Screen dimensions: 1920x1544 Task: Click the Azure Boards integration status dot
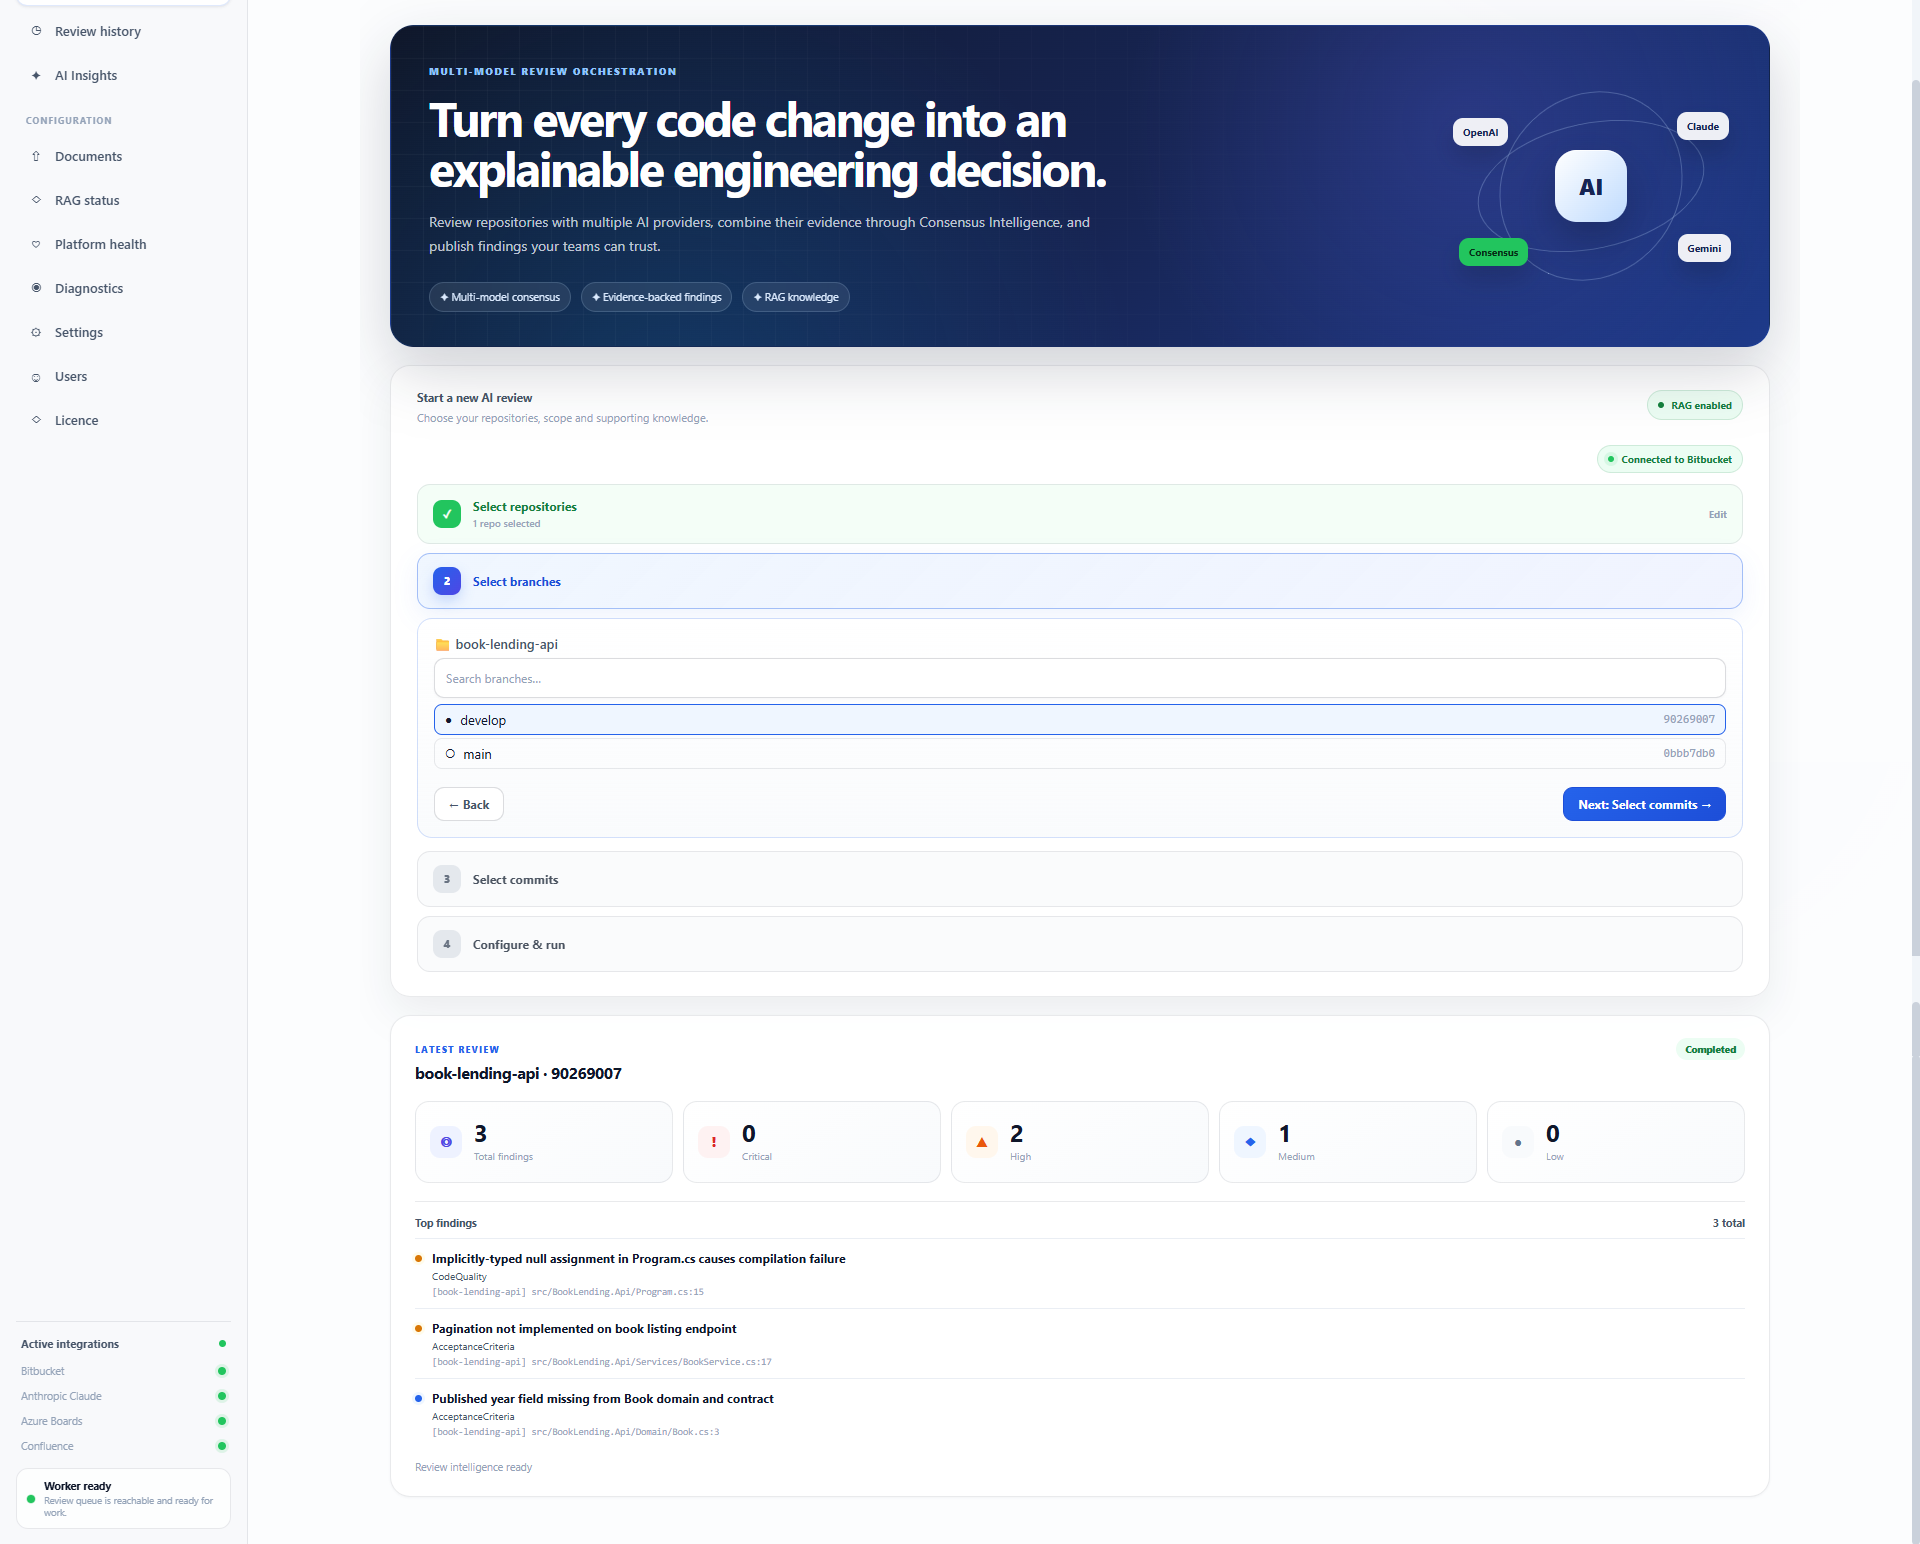[x=222, y=1421]
